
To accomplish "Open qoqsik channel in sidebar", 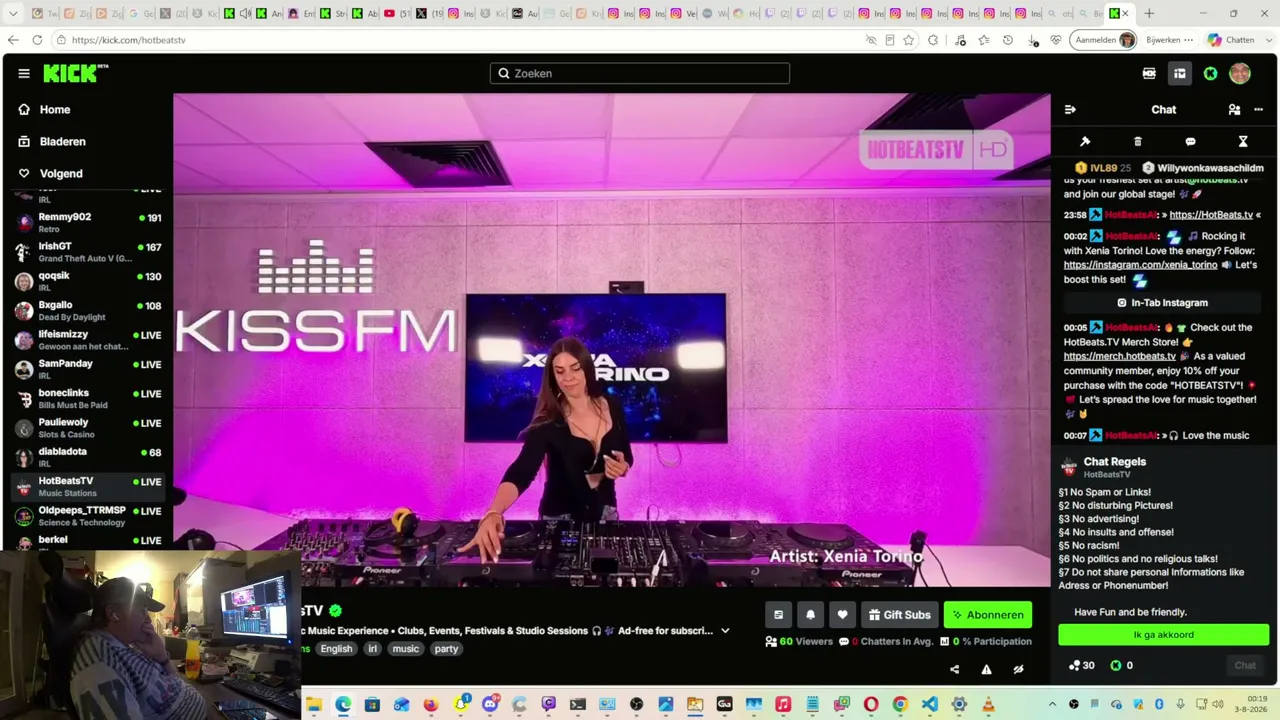I will 88,281.
